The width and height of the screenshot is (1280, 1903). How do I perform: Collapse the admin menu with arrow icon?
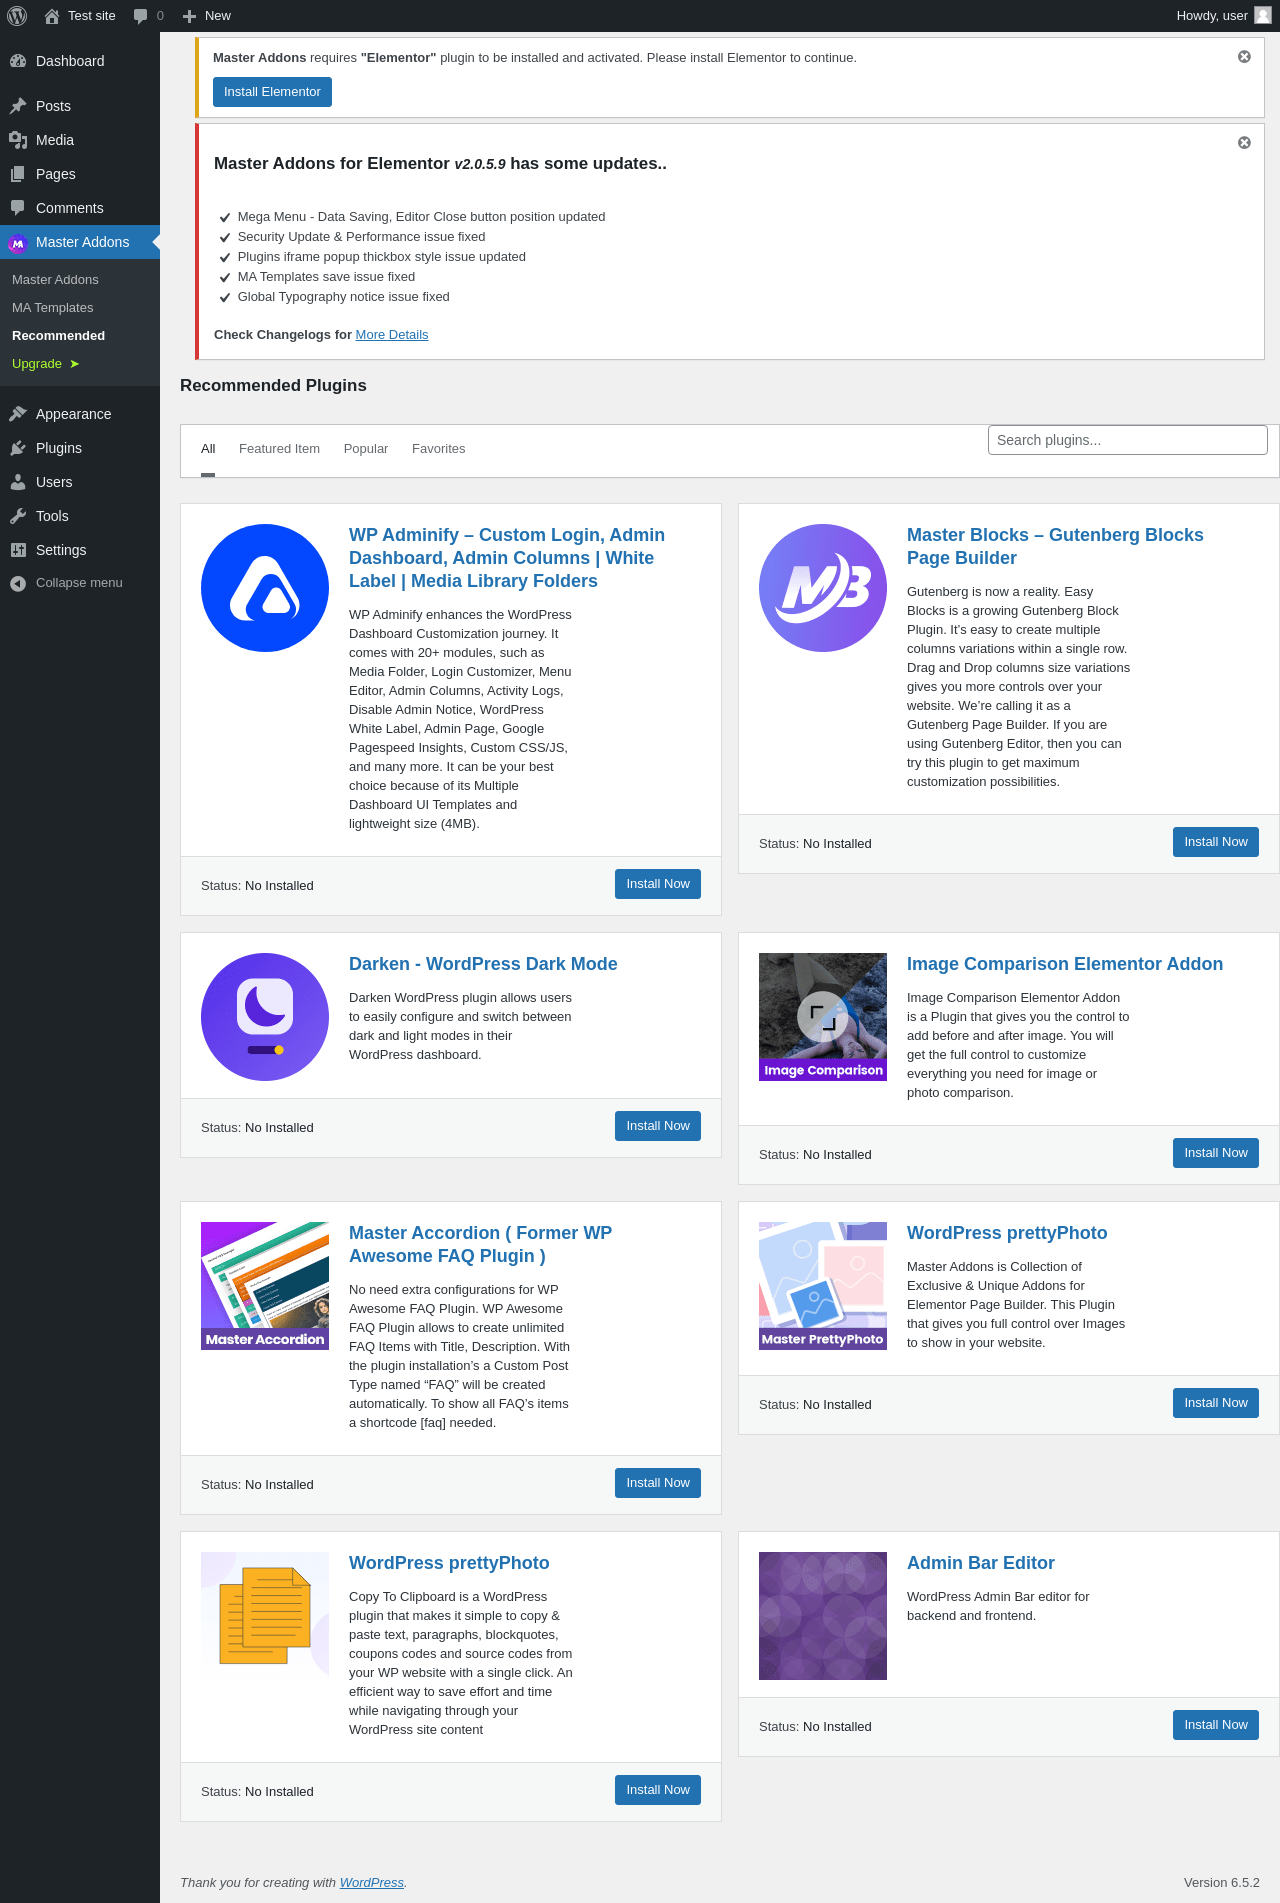pos(18,583)
